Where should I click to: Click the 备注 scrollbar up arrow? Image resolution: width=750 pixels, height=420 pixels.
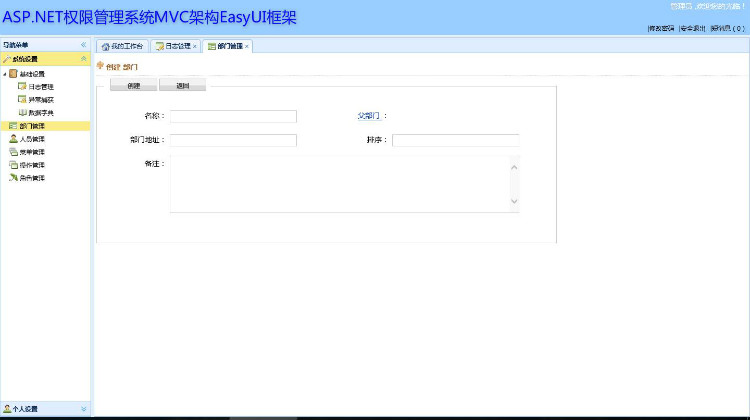click(x=514, y=167)
